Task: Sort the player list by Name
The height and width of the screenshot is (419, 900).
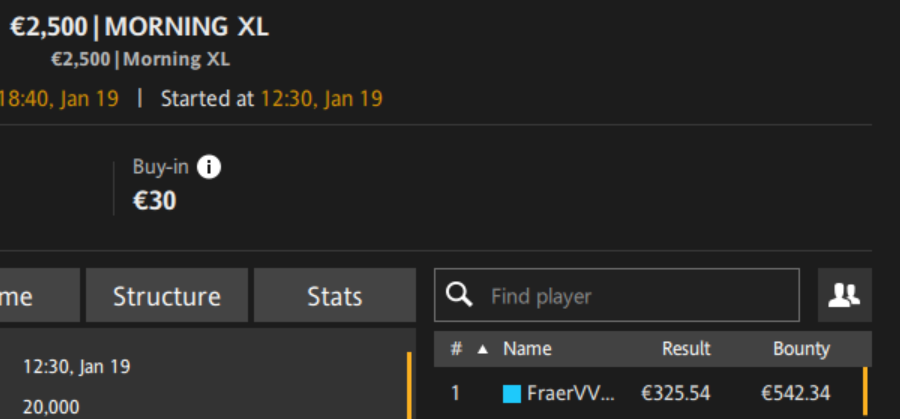Action: coord(527,349)
